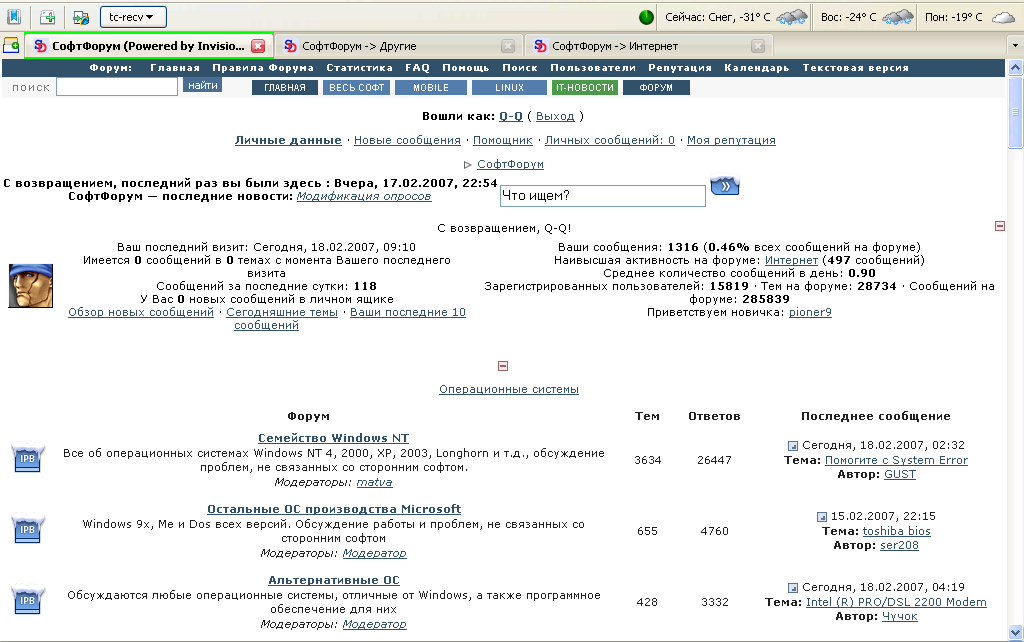Click the LINUX navigation button
The height and width of the screenshot is (642, 1024).
click(x=509, y=88)
